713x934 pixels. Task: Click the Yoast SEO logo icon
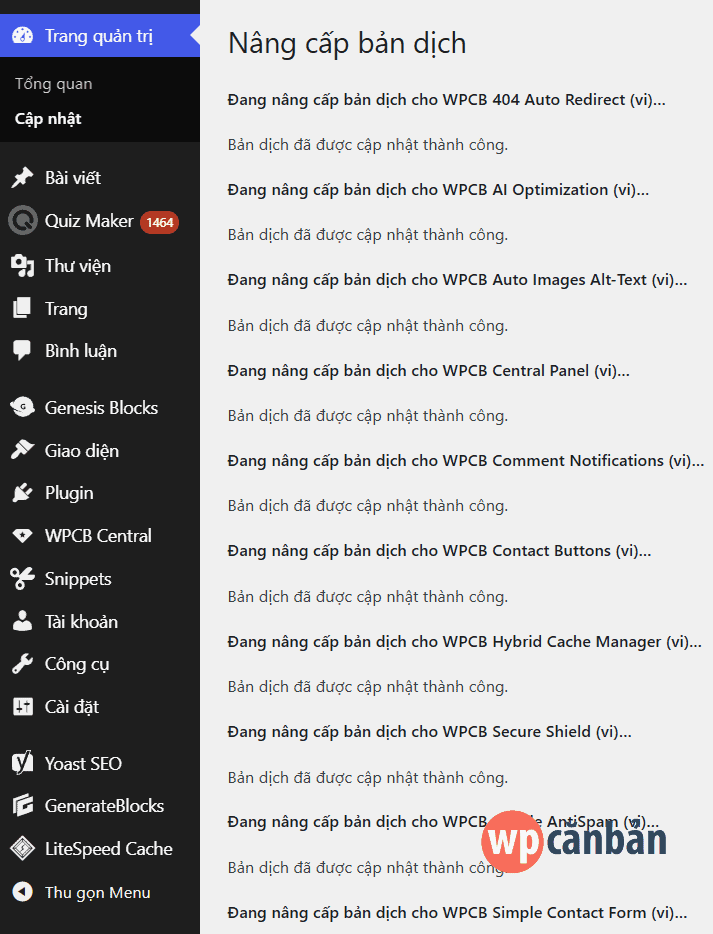[23, 763]
